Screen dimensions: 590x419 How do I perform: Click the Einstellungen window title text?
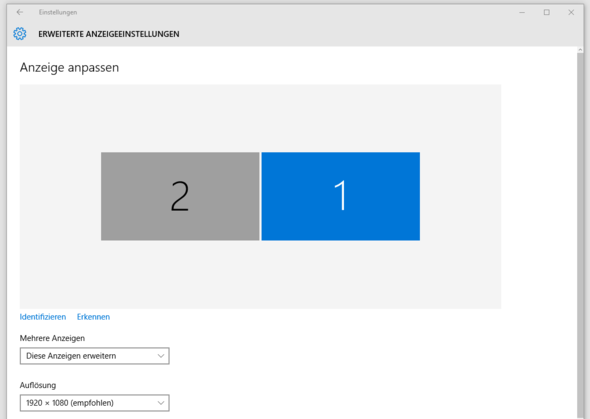[58, 12]
